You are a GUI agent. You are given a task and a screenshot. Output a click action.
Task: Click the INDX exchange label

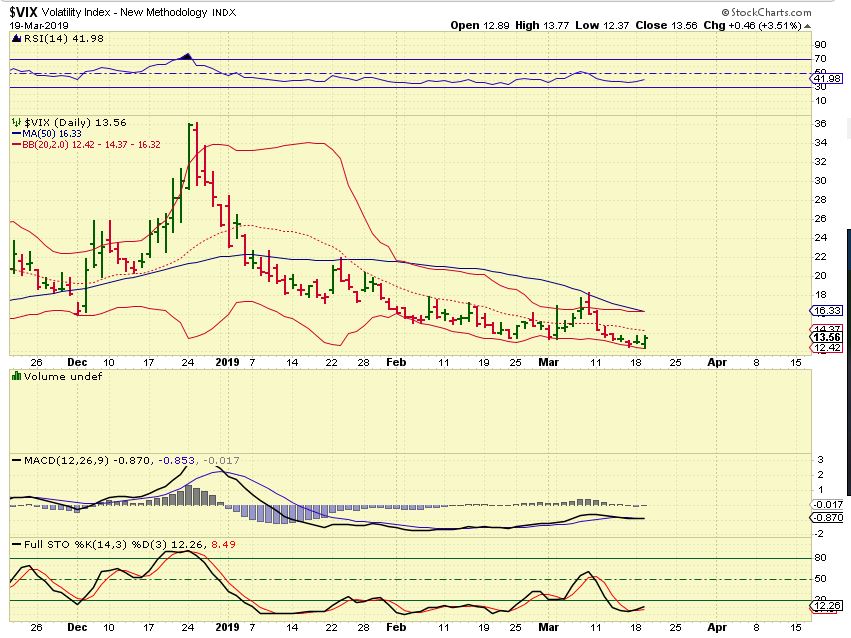pos(224,12)
